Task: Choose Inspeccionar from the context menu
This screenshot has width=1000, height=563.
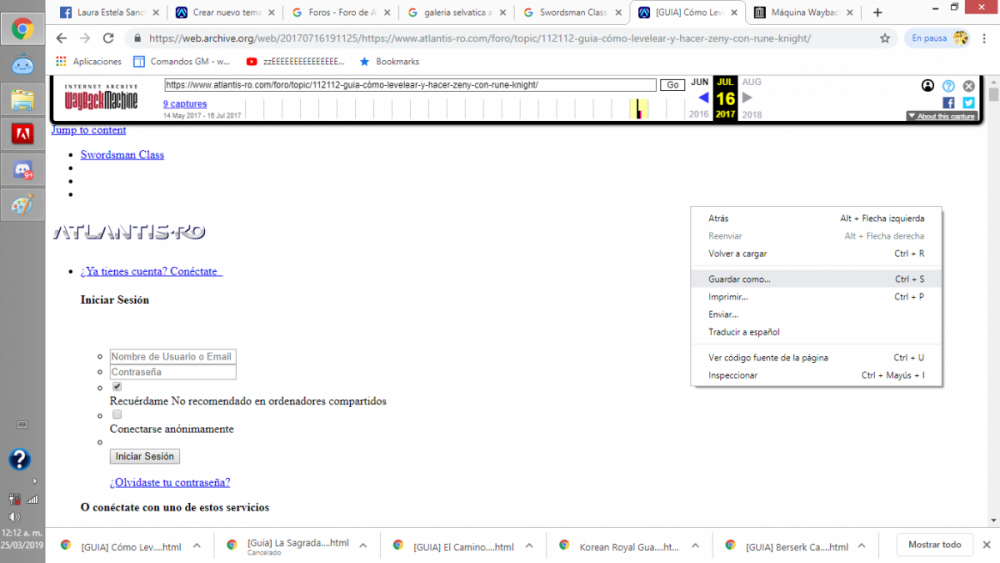Action: (x=732, y=375)
